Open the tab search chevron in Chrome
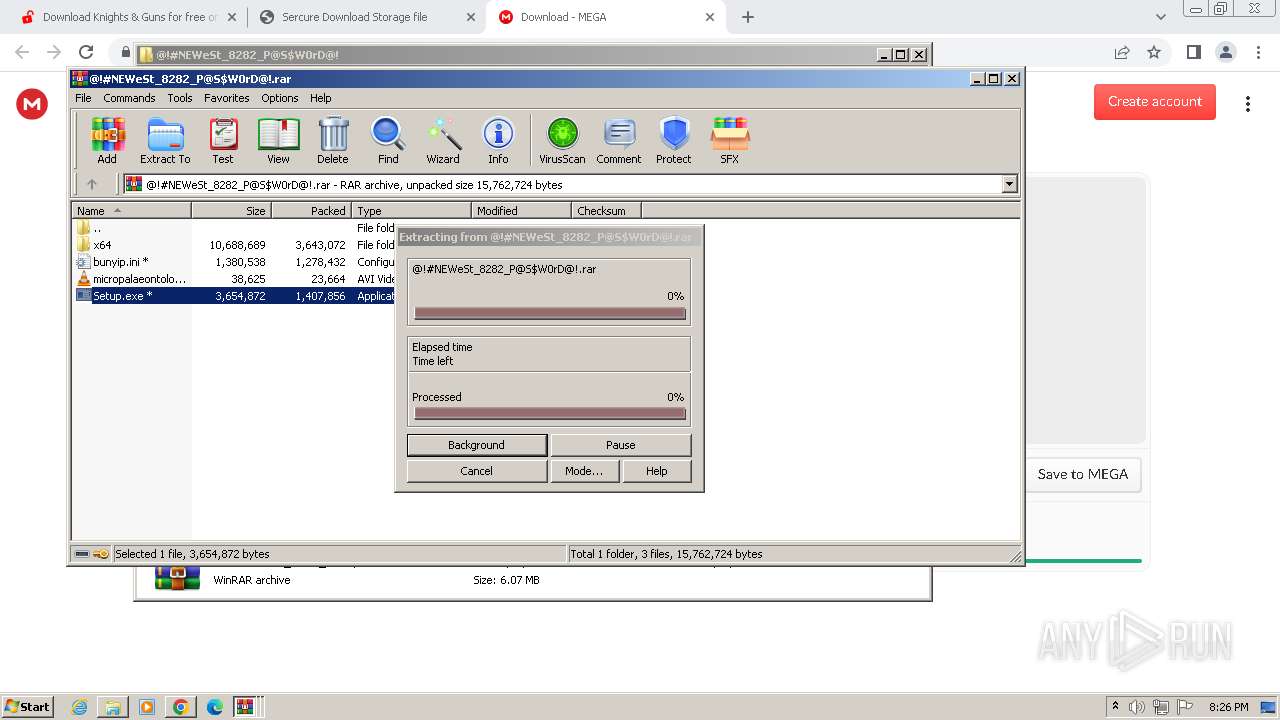This screenshot has height=720, width=1280. click(1161, 17)
